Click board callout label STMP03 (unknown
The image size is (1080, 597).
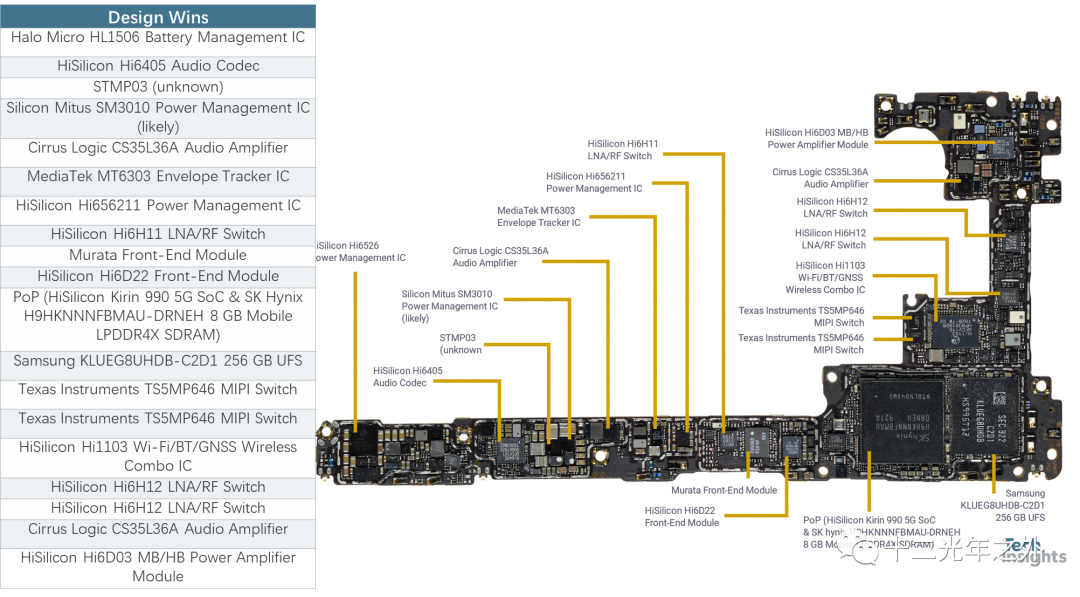click(x=461, y=344)
